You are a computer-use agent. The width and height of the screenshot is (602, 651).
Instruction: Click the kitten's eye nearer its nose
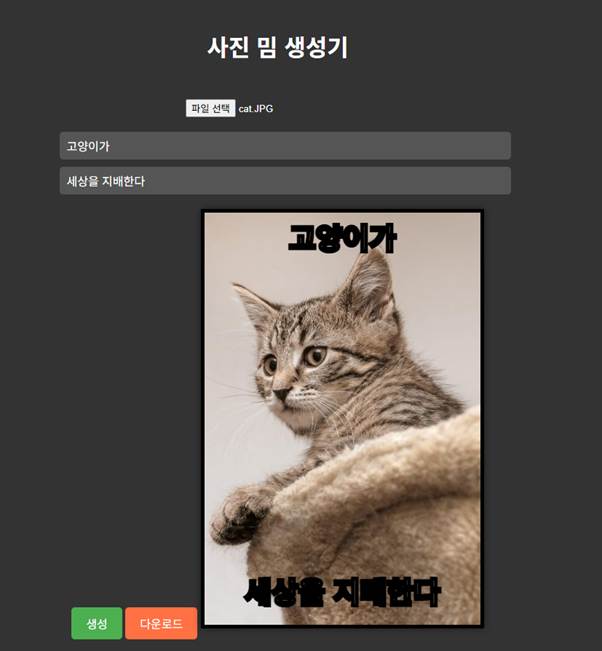pyautogui.click(x=270, y=365)
